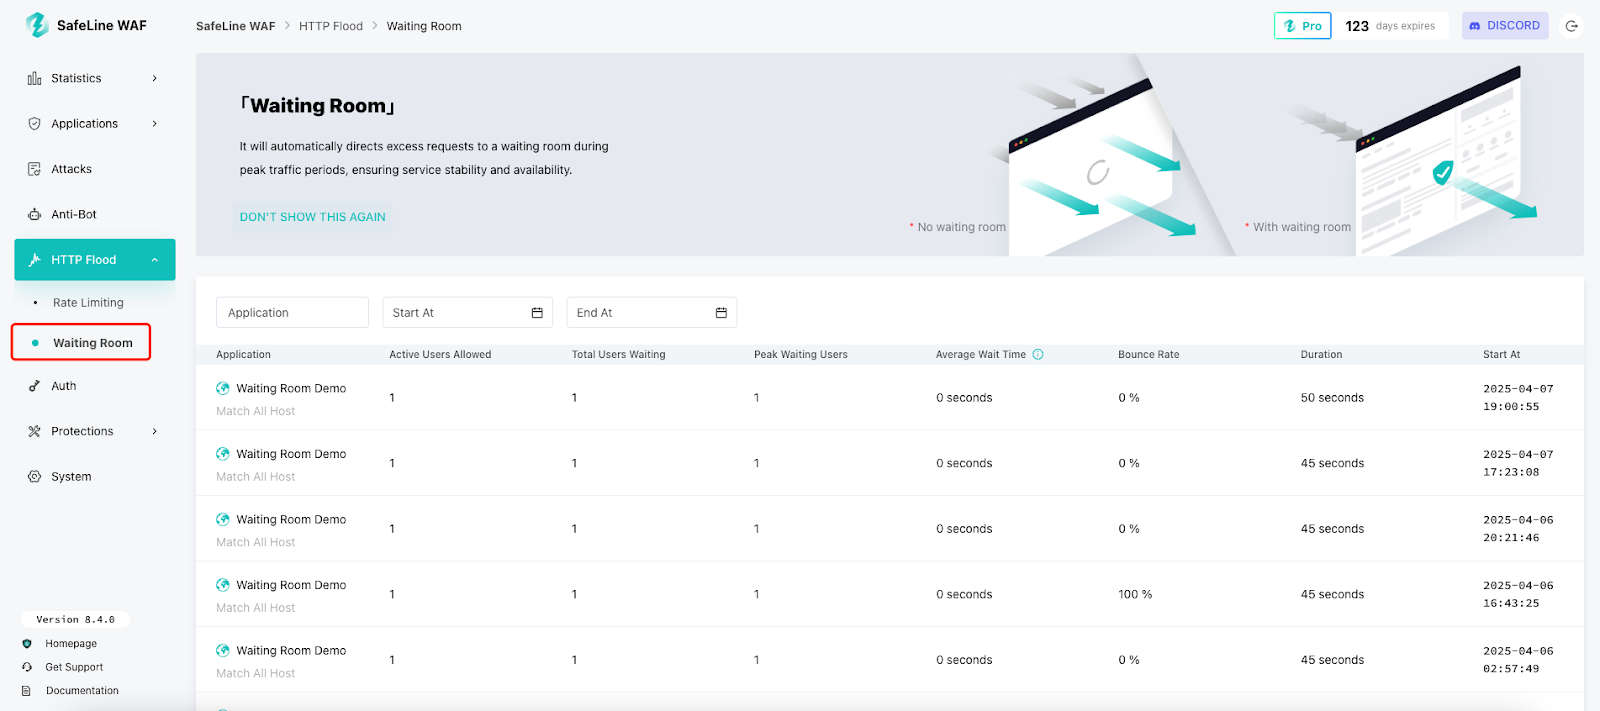Open the Anti-Bot menu item
Screen dimensions: 1600x711
coord(94,214)
